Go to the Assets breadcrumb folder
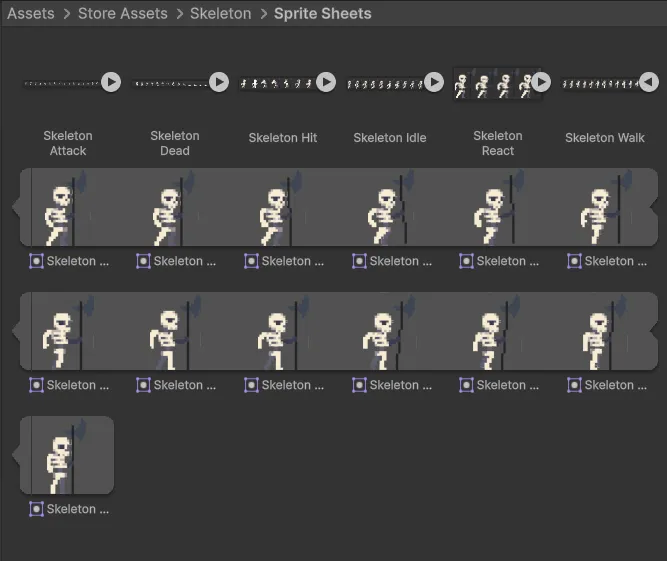Viewport: 667px width, 561px height. coord(31,14)
